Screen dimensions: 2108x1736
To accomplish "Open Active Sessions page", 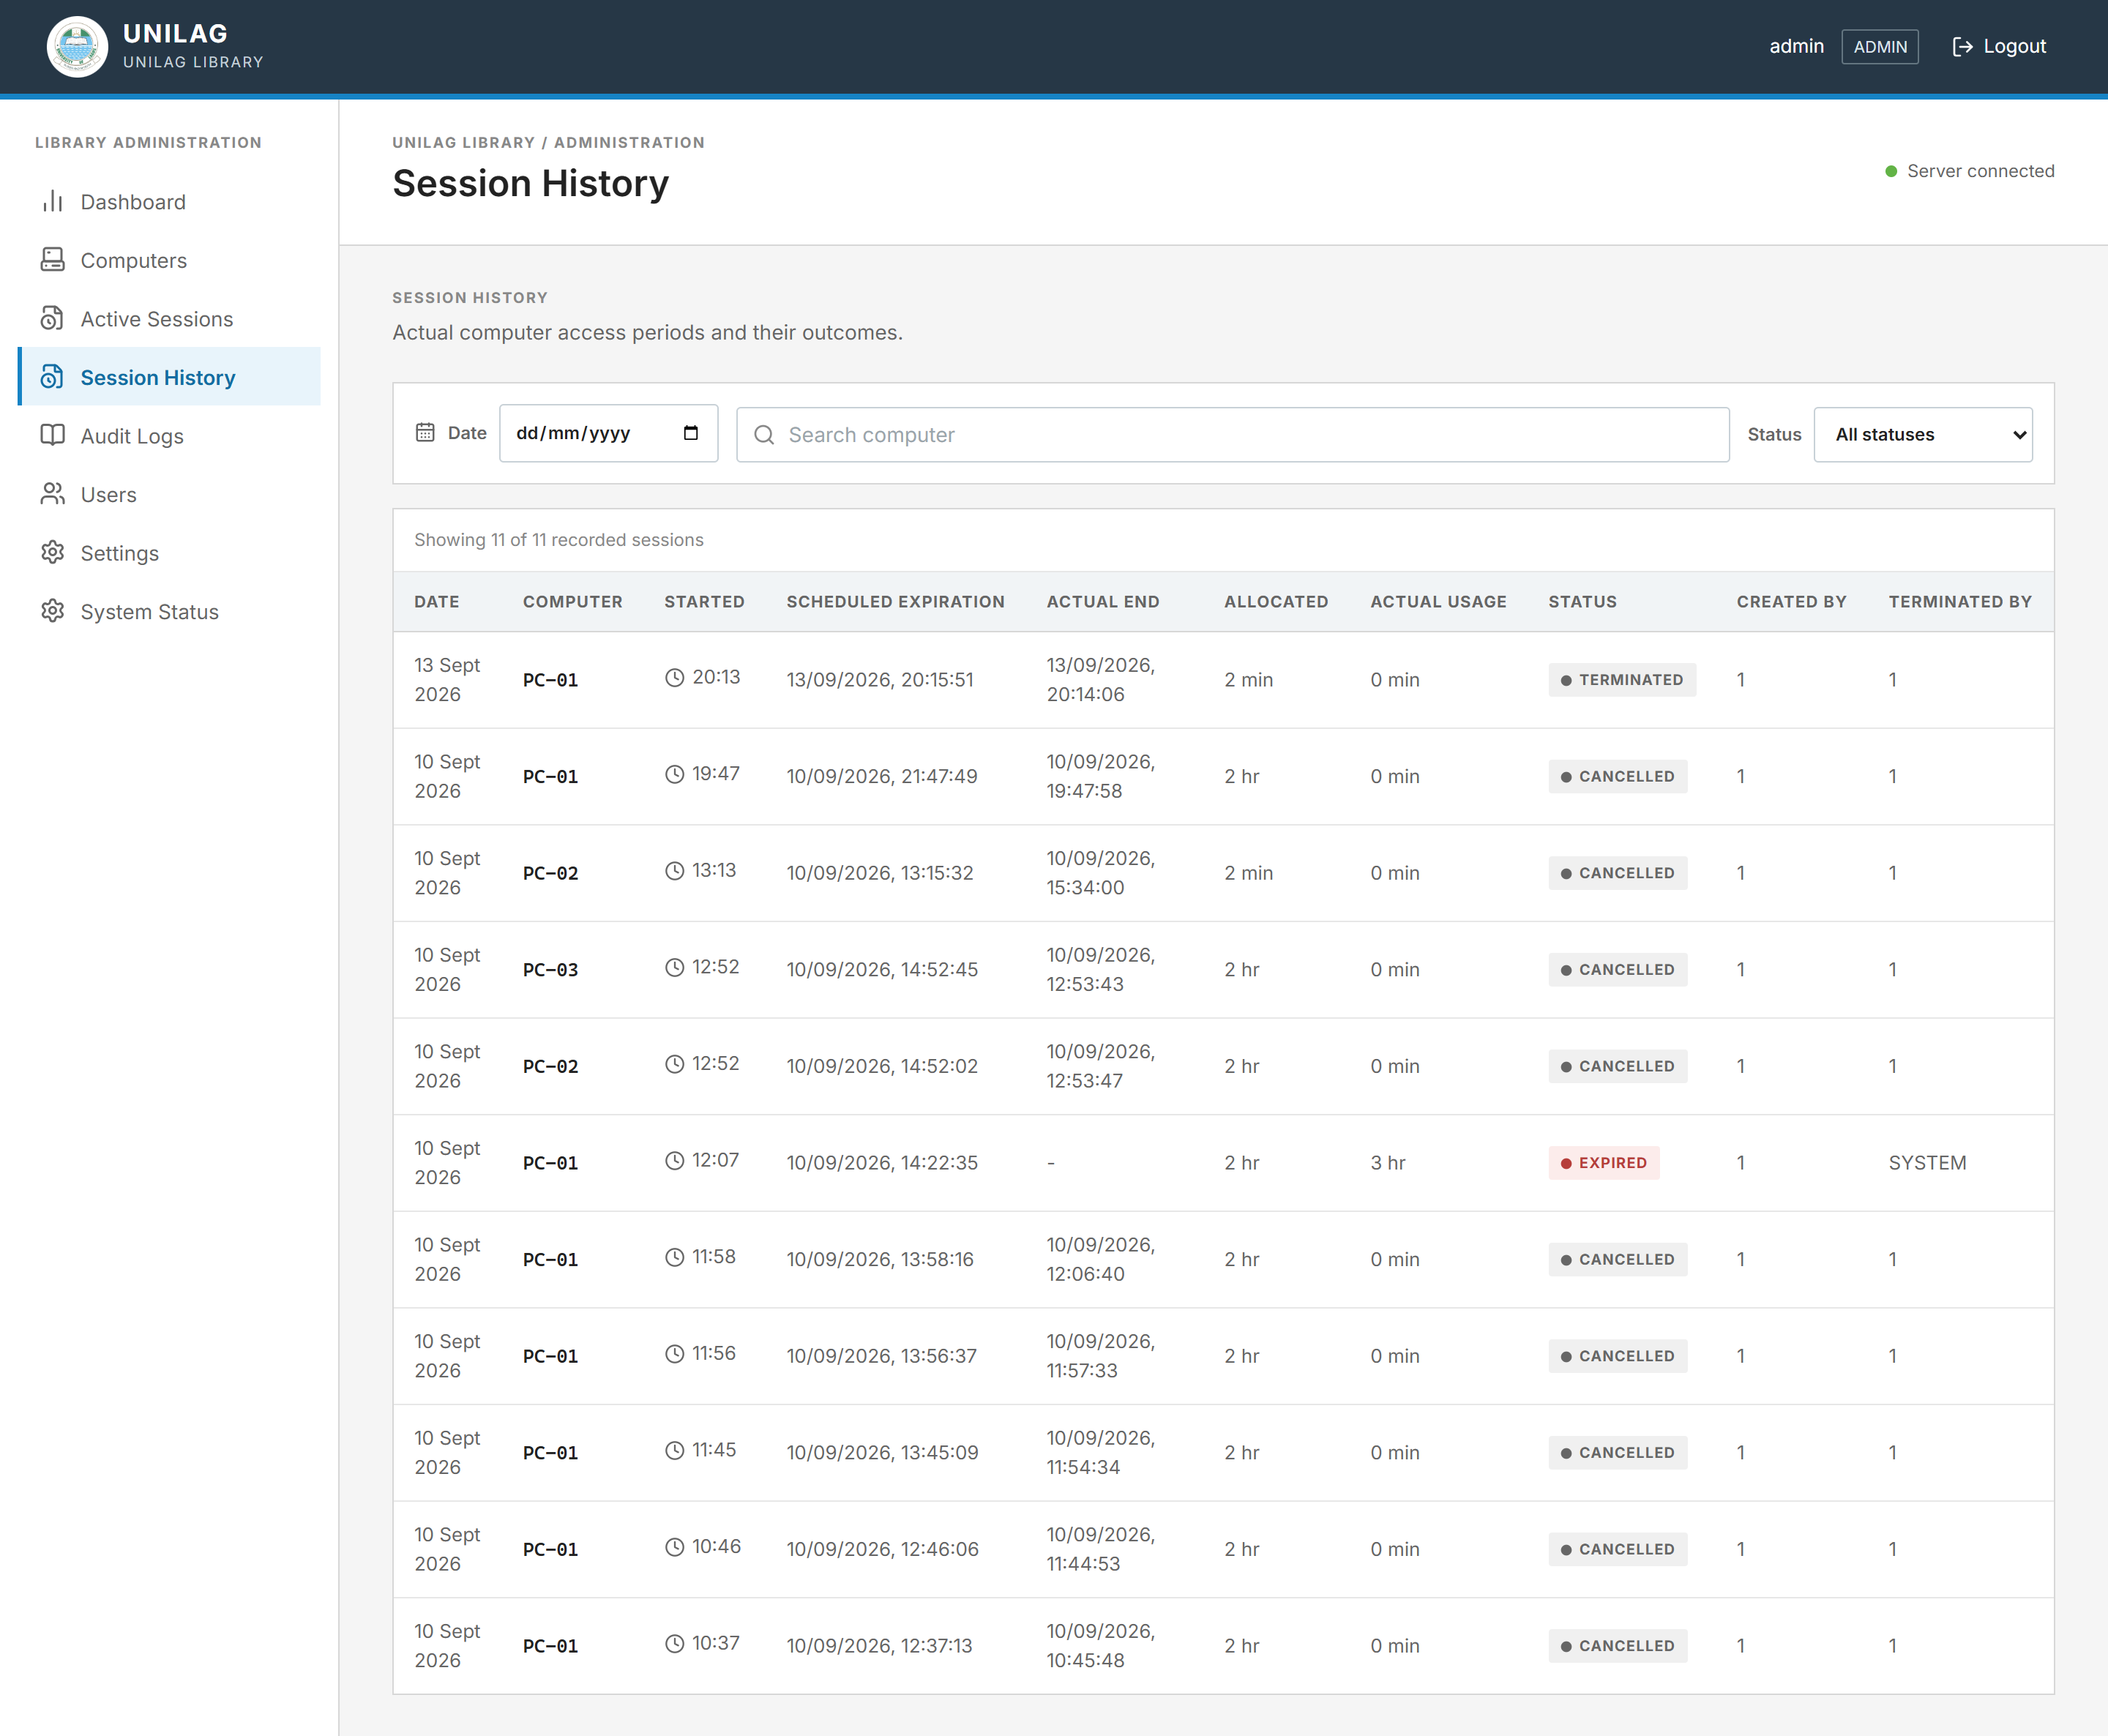I will 169,319.
